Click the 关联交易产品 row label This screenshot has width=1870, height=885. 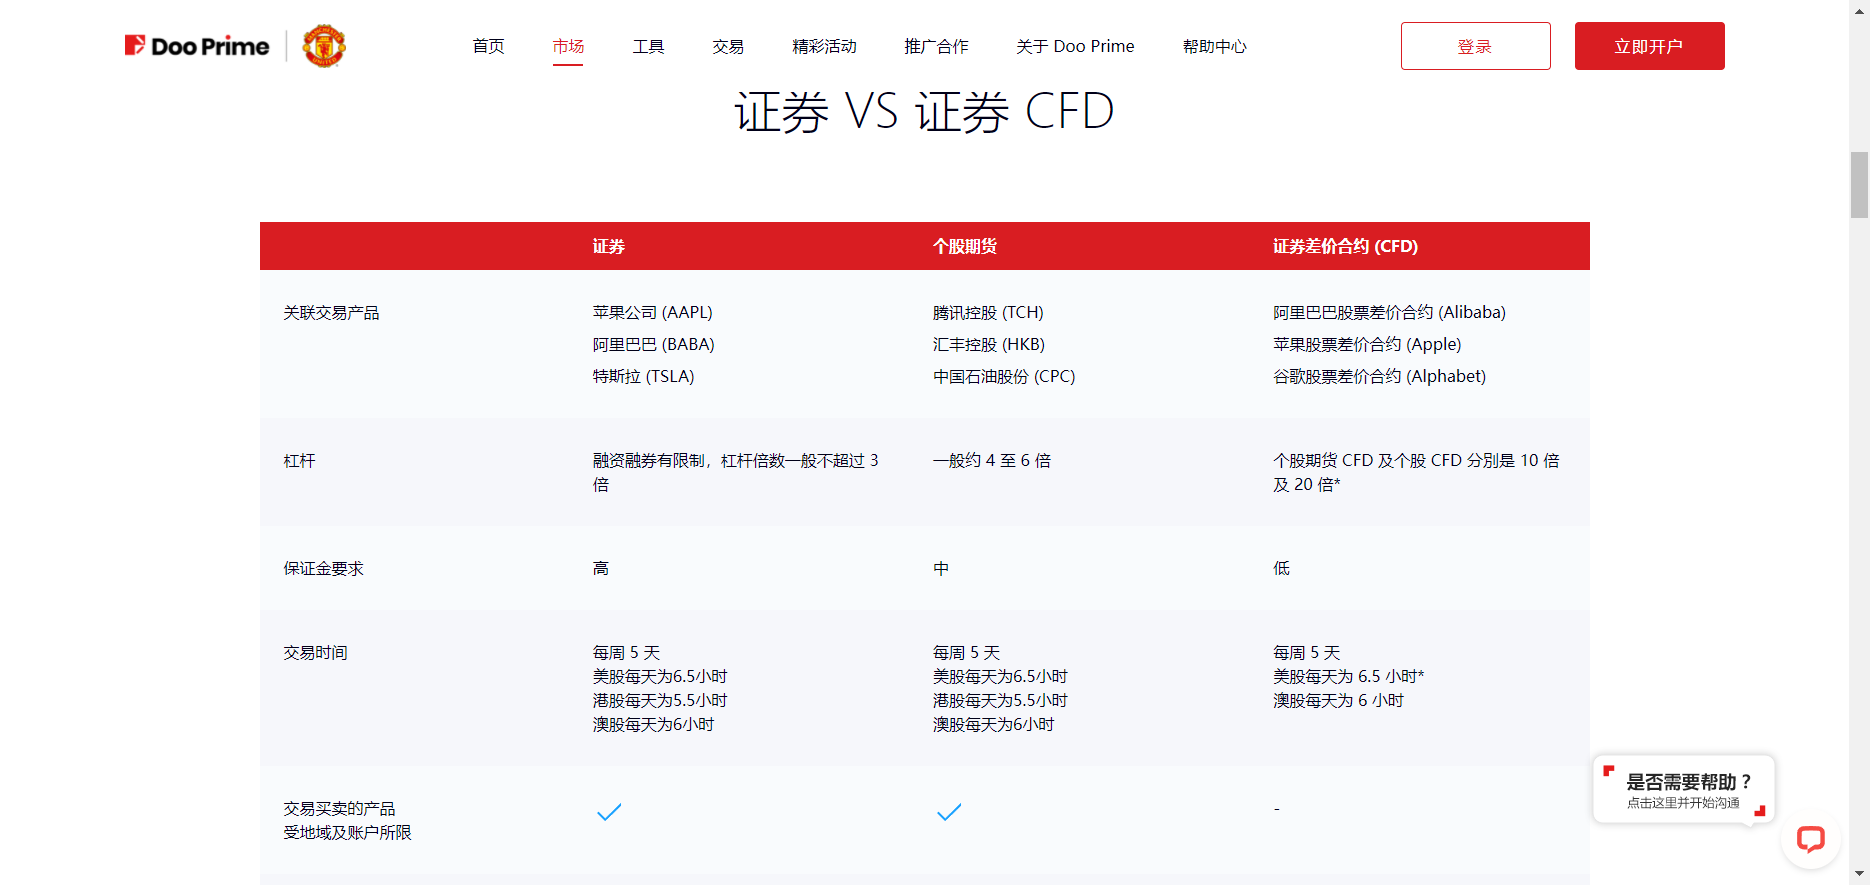click(331, 313)
